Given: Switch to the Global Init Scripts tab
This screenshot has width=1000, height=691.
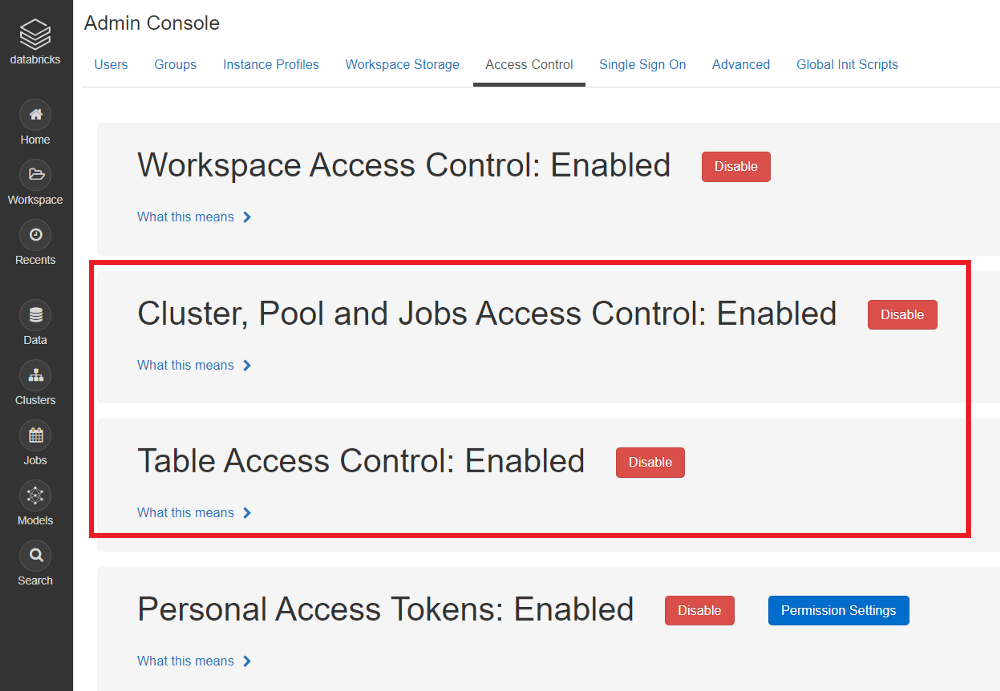Looking at the screenshot, I should pos(847,64).
